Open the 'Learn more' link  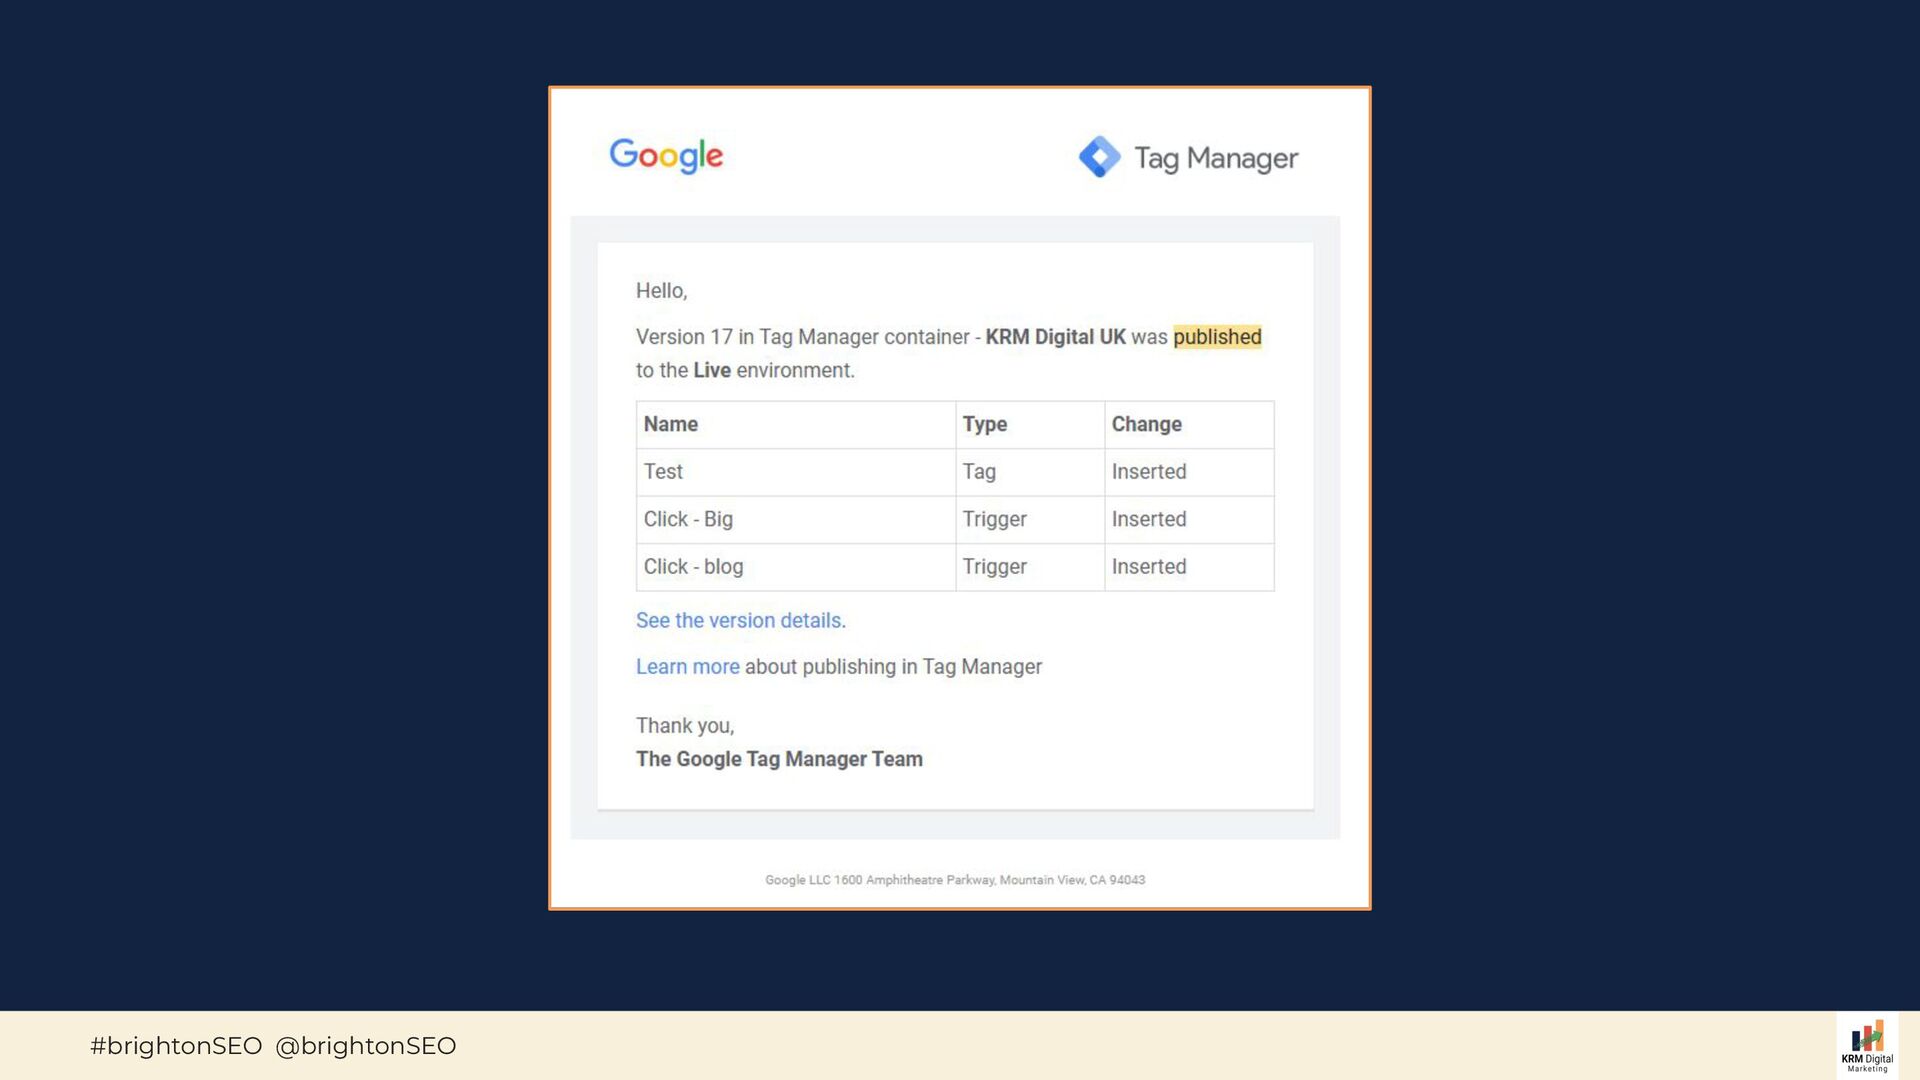click(x=687, y=667)
